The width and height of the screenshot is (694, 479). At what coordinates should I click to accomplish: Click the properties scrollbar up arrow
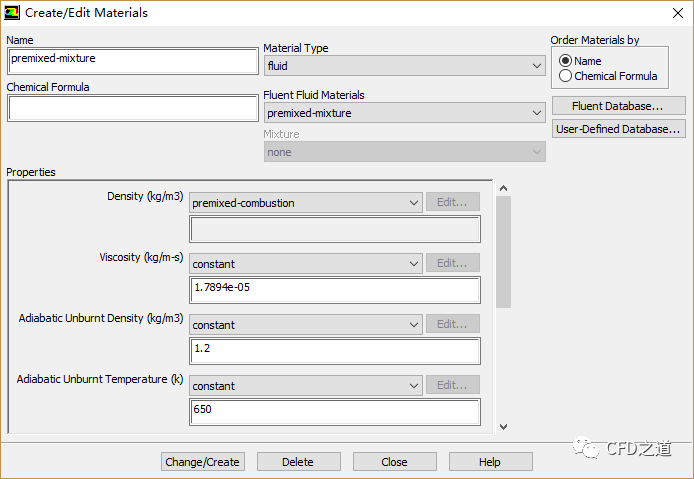[x=503, y=188]
